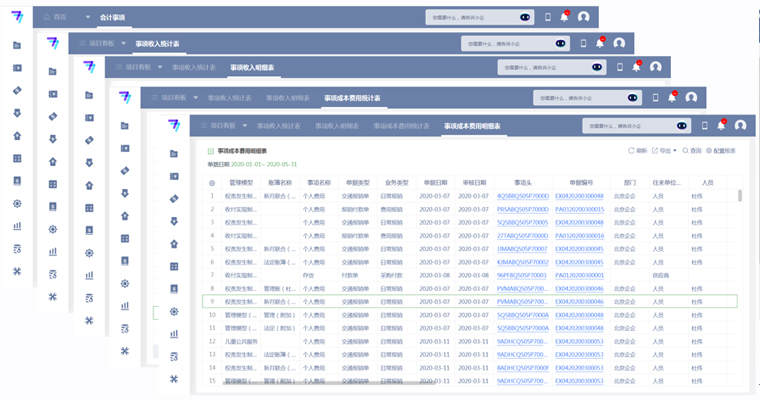Switch to the 事项成本费用统计表 tab in the front window
760x400 pixels.
[401, 126]
